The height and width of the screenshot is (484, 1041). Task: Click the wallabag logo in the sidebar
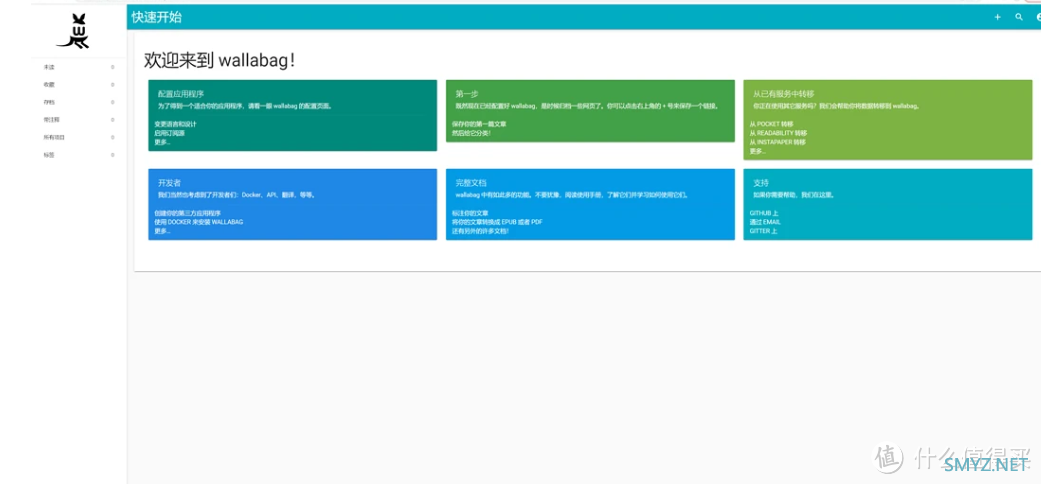[x=74, y=31]
